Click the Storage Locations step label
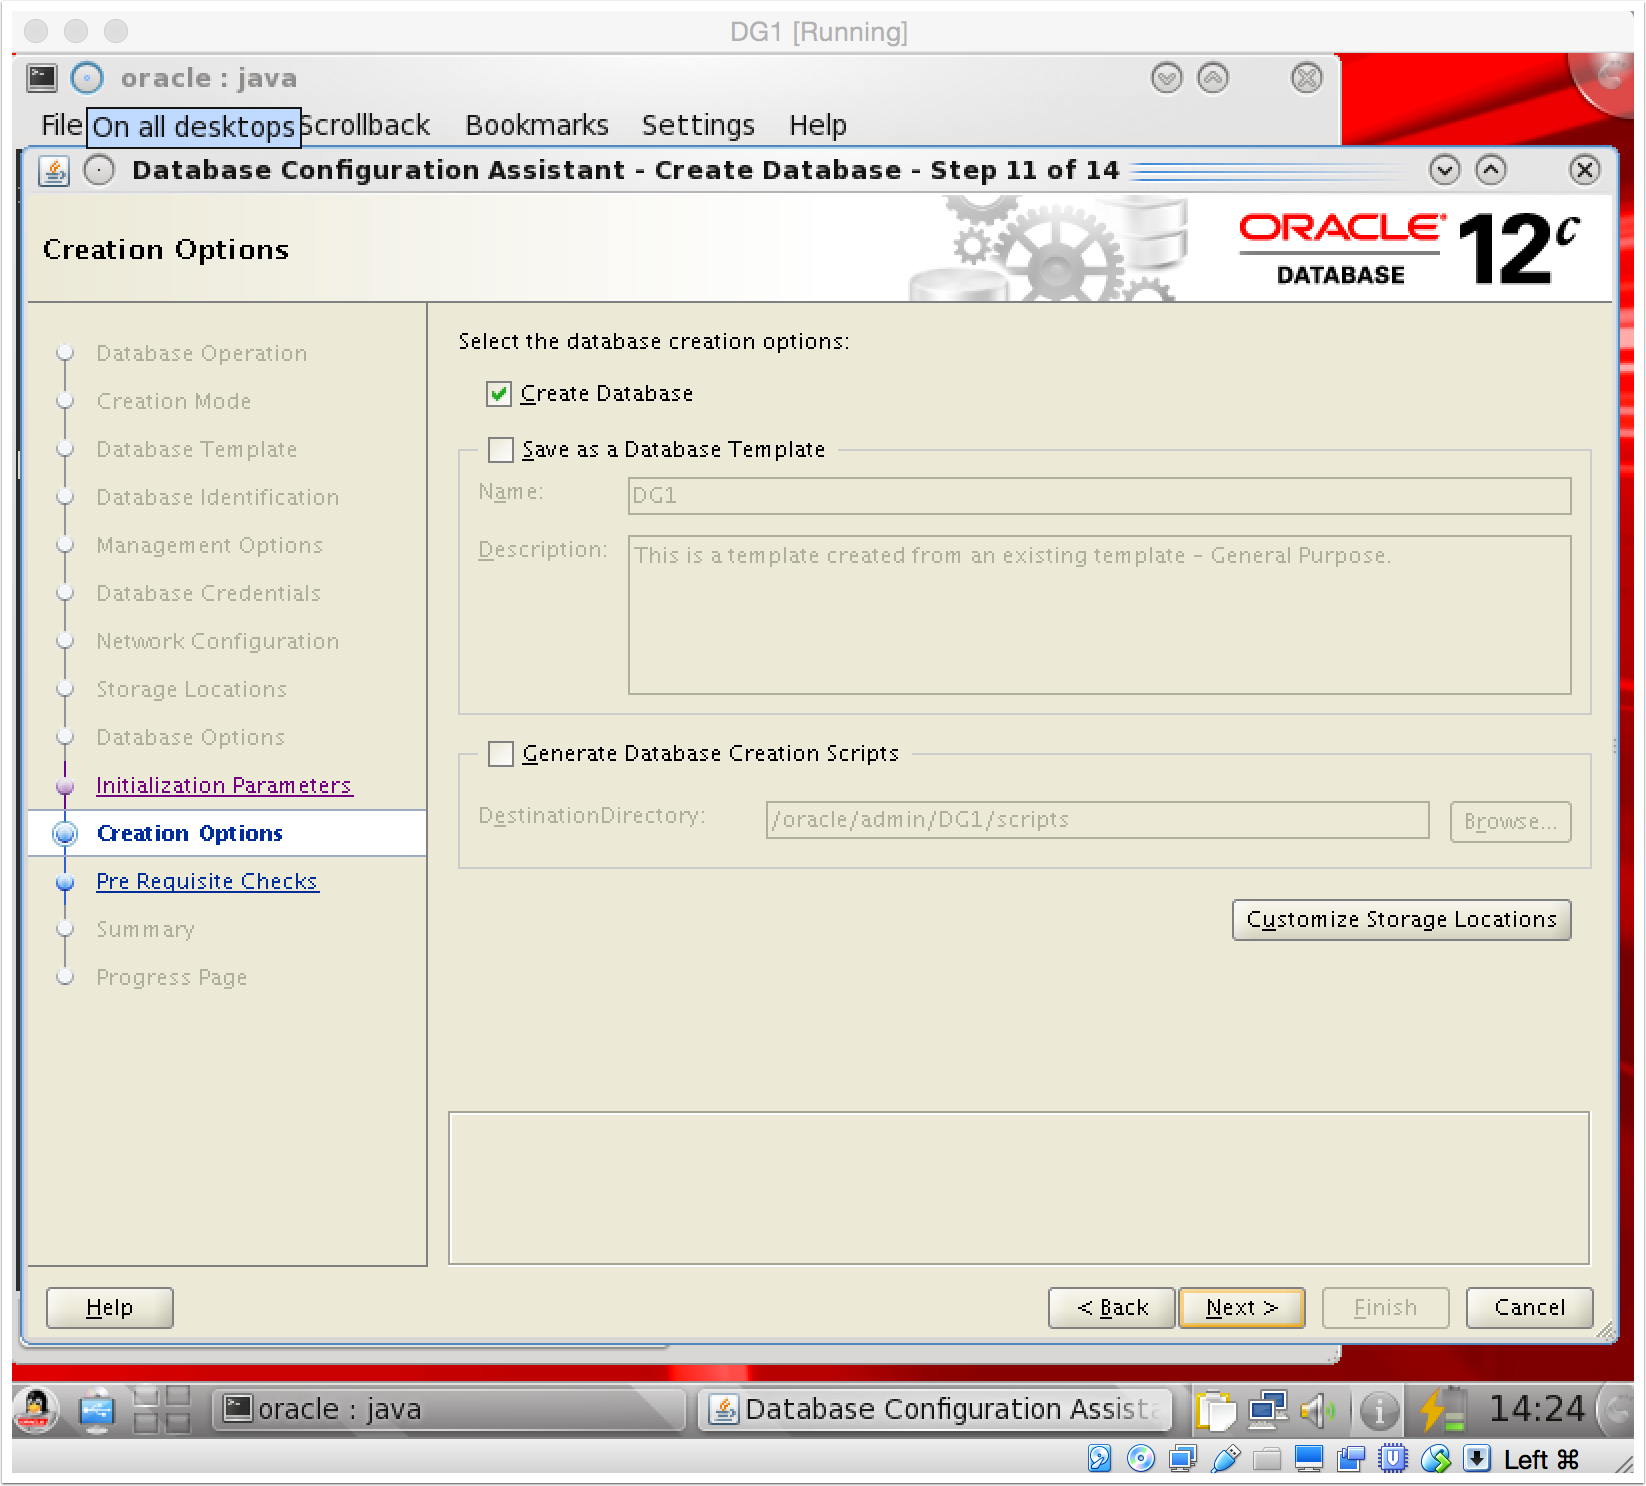This screenshot has height=1486, width=1646. (192, 689)
